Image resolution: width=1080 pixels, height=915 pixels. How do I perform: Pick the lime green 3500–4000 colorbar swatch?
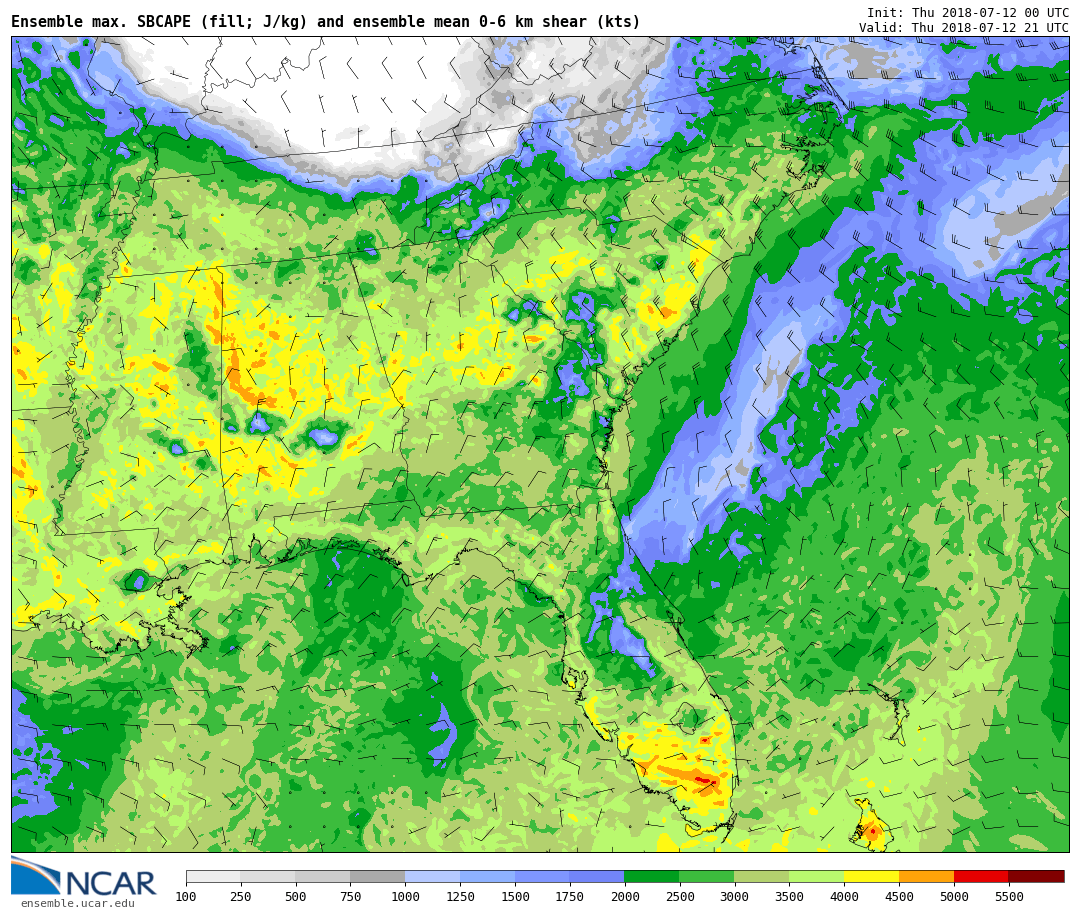click(816, 877)
